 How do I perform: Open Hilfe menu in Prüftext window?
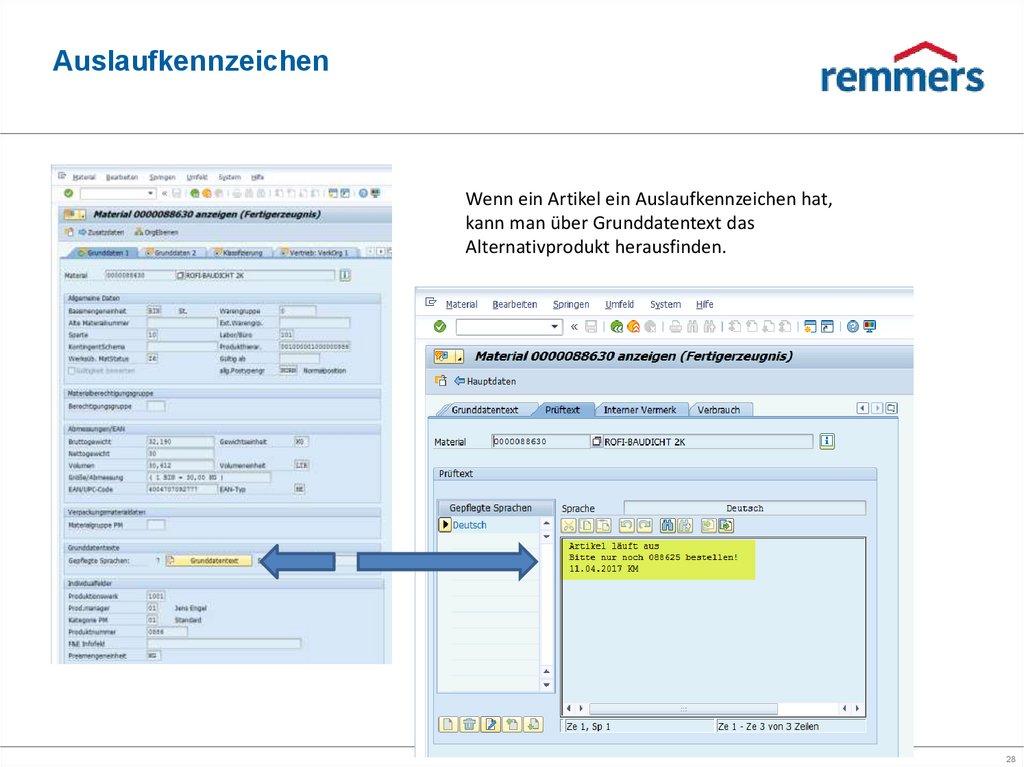705,304
